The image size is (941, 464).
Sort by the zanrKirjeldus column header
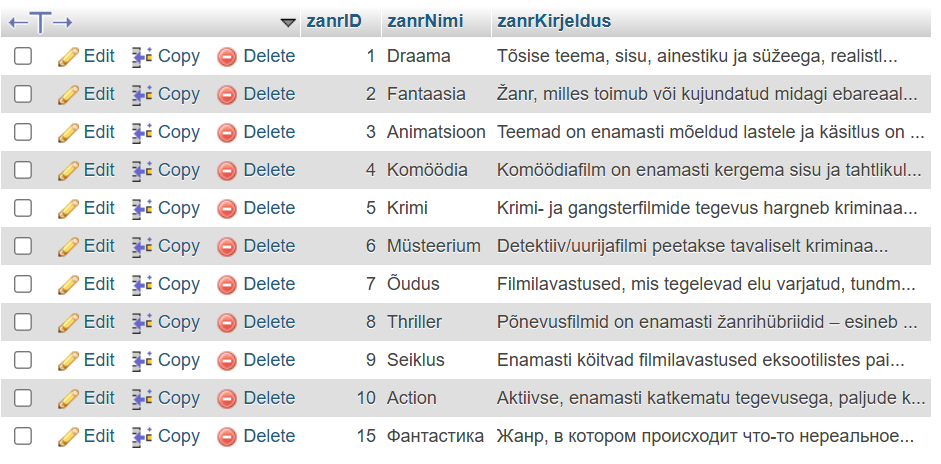tap(553, 21)
